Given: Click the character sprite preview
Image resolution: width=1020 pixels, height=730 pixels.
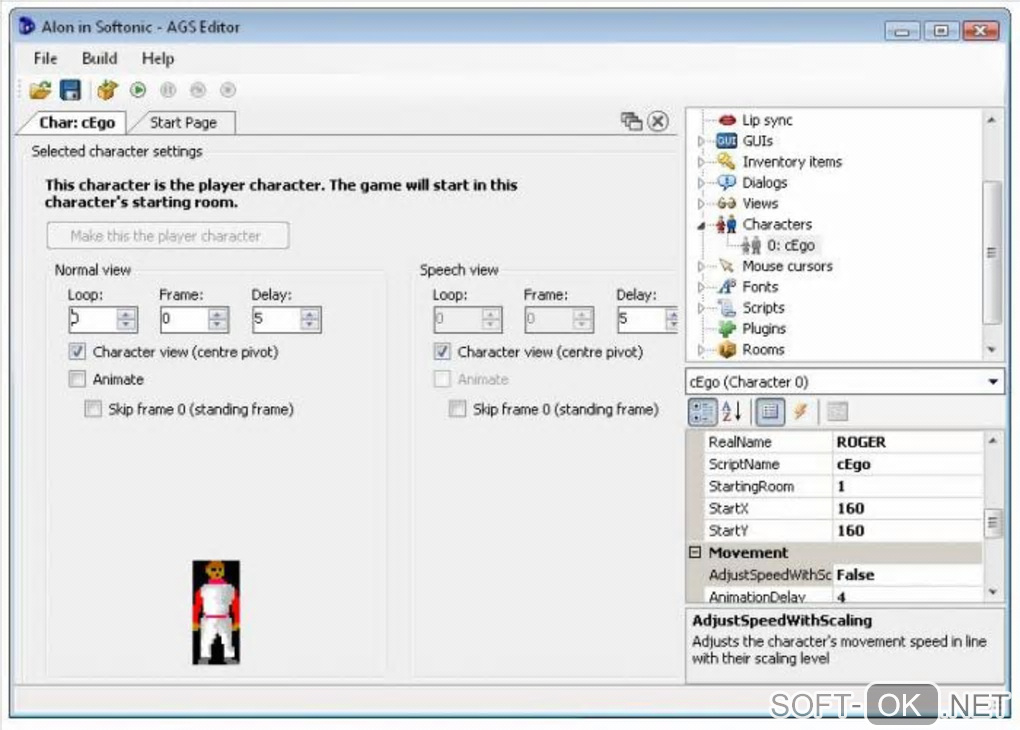Looking at the screenshot, I should coord(216,612).
